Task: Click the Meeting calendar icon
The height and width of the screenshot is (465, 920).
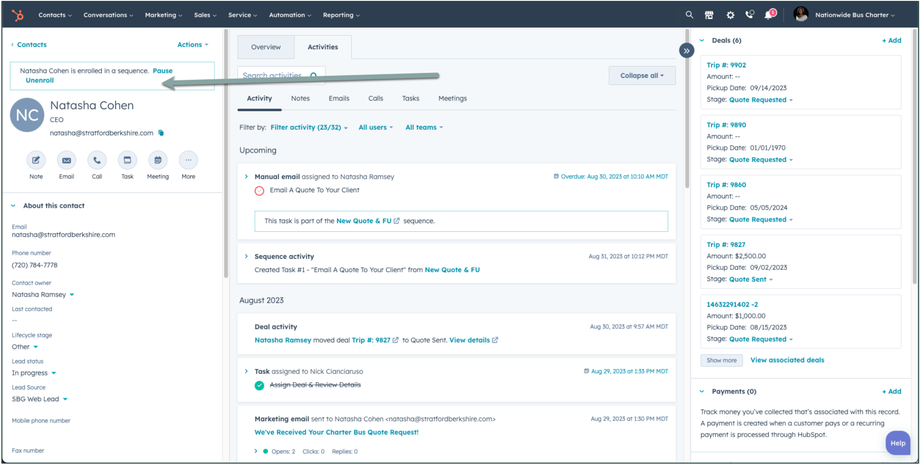Action: [x=158, y=160]
